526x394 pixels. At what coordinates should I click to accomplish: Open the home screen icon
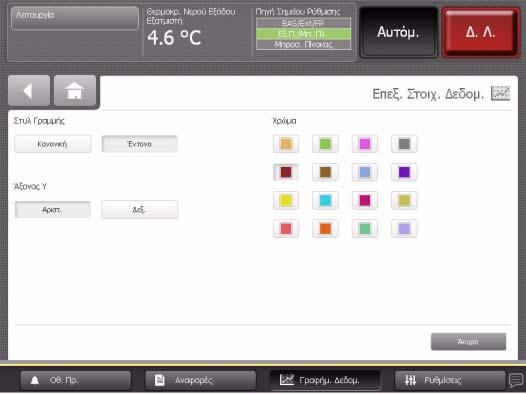click(x=75, y=91)
